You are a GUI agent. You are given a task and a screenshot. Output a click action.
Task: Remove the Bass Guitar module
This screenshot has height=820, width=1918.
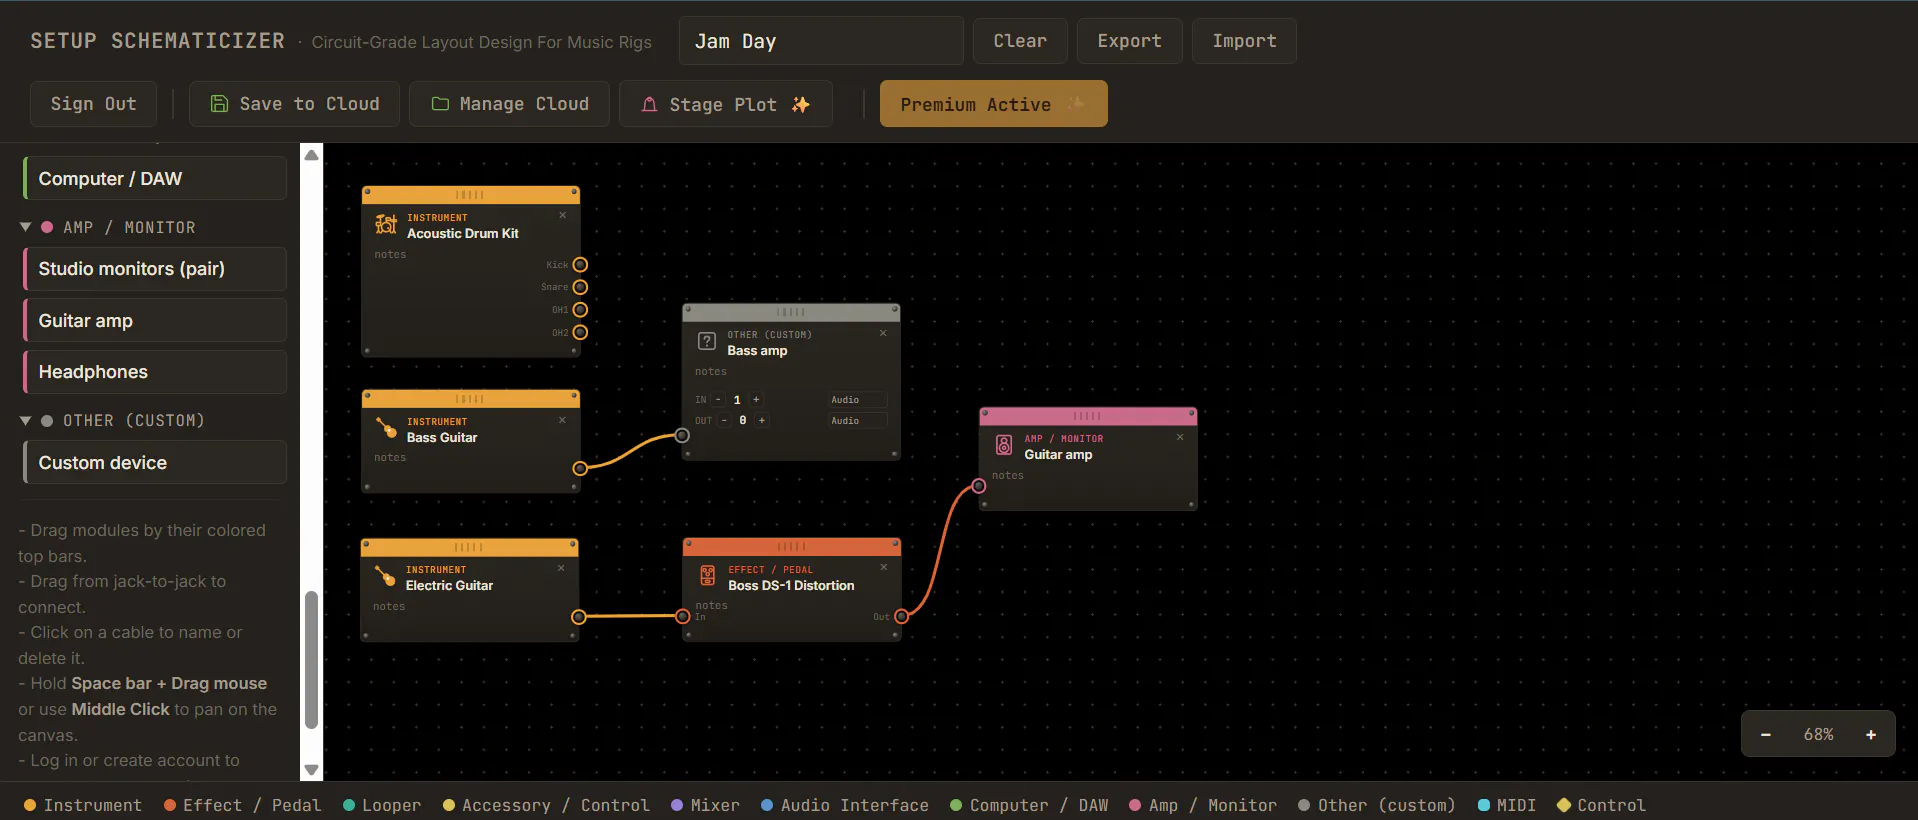pyautogui.click(x=563, y=420)
